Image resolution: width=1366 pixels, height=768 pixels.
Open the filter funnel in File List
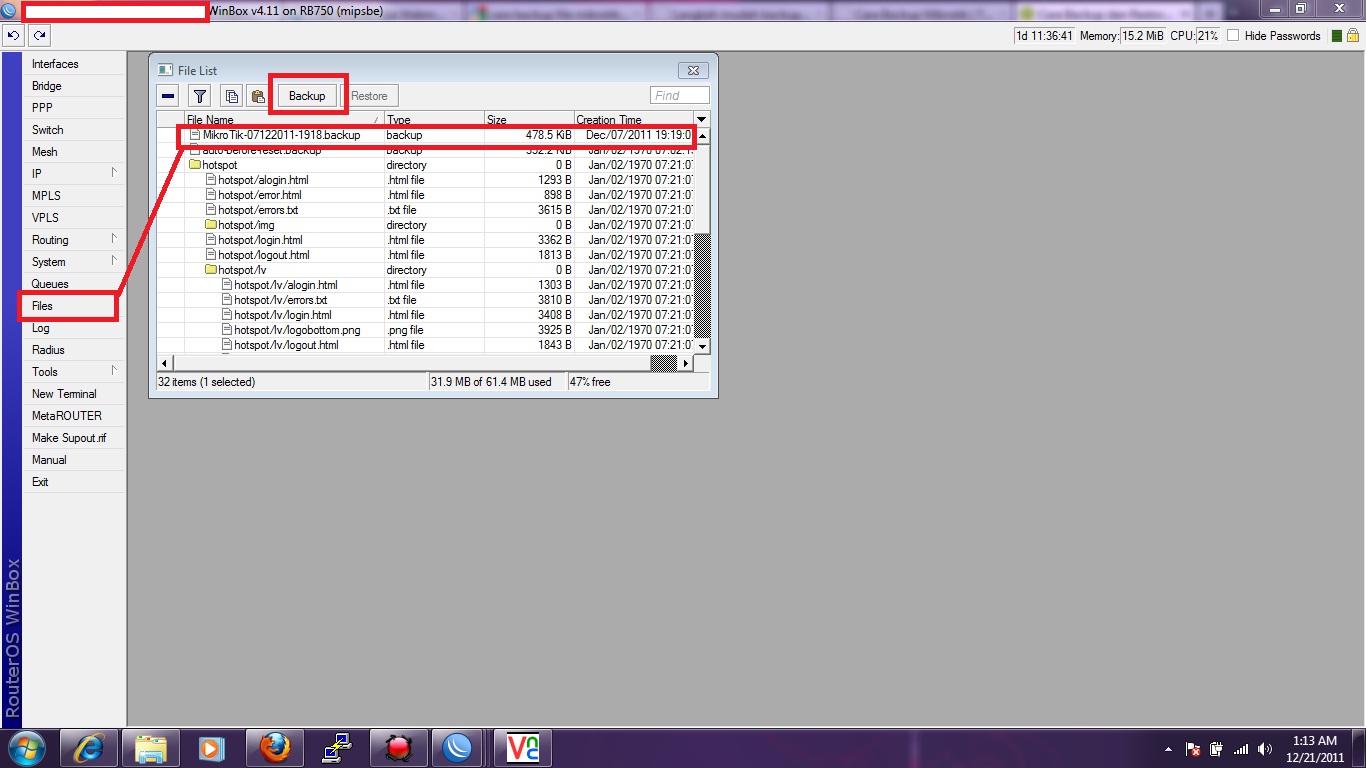click(x=200, y=96)
